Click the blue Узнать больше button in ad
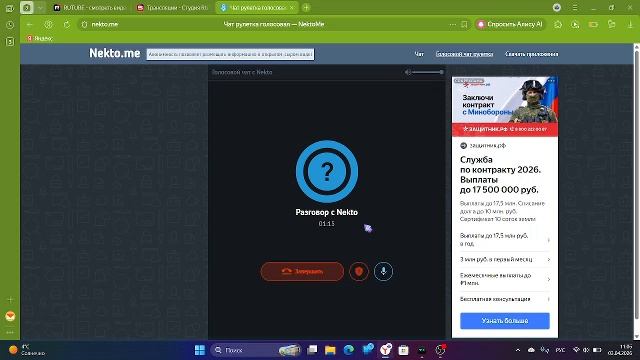 coord(505,321)
